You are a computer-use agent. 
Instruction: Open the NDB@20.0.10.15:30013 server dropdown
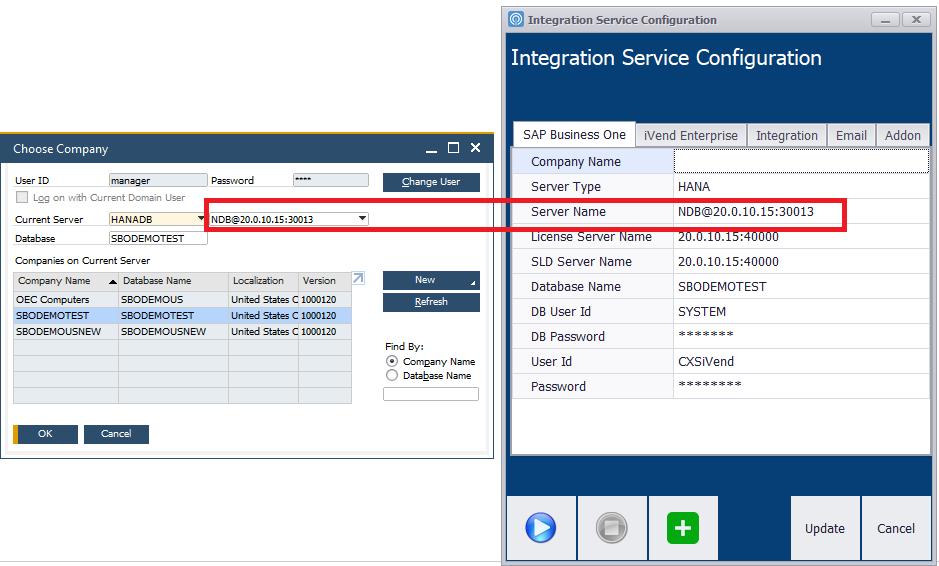point(362,219)
